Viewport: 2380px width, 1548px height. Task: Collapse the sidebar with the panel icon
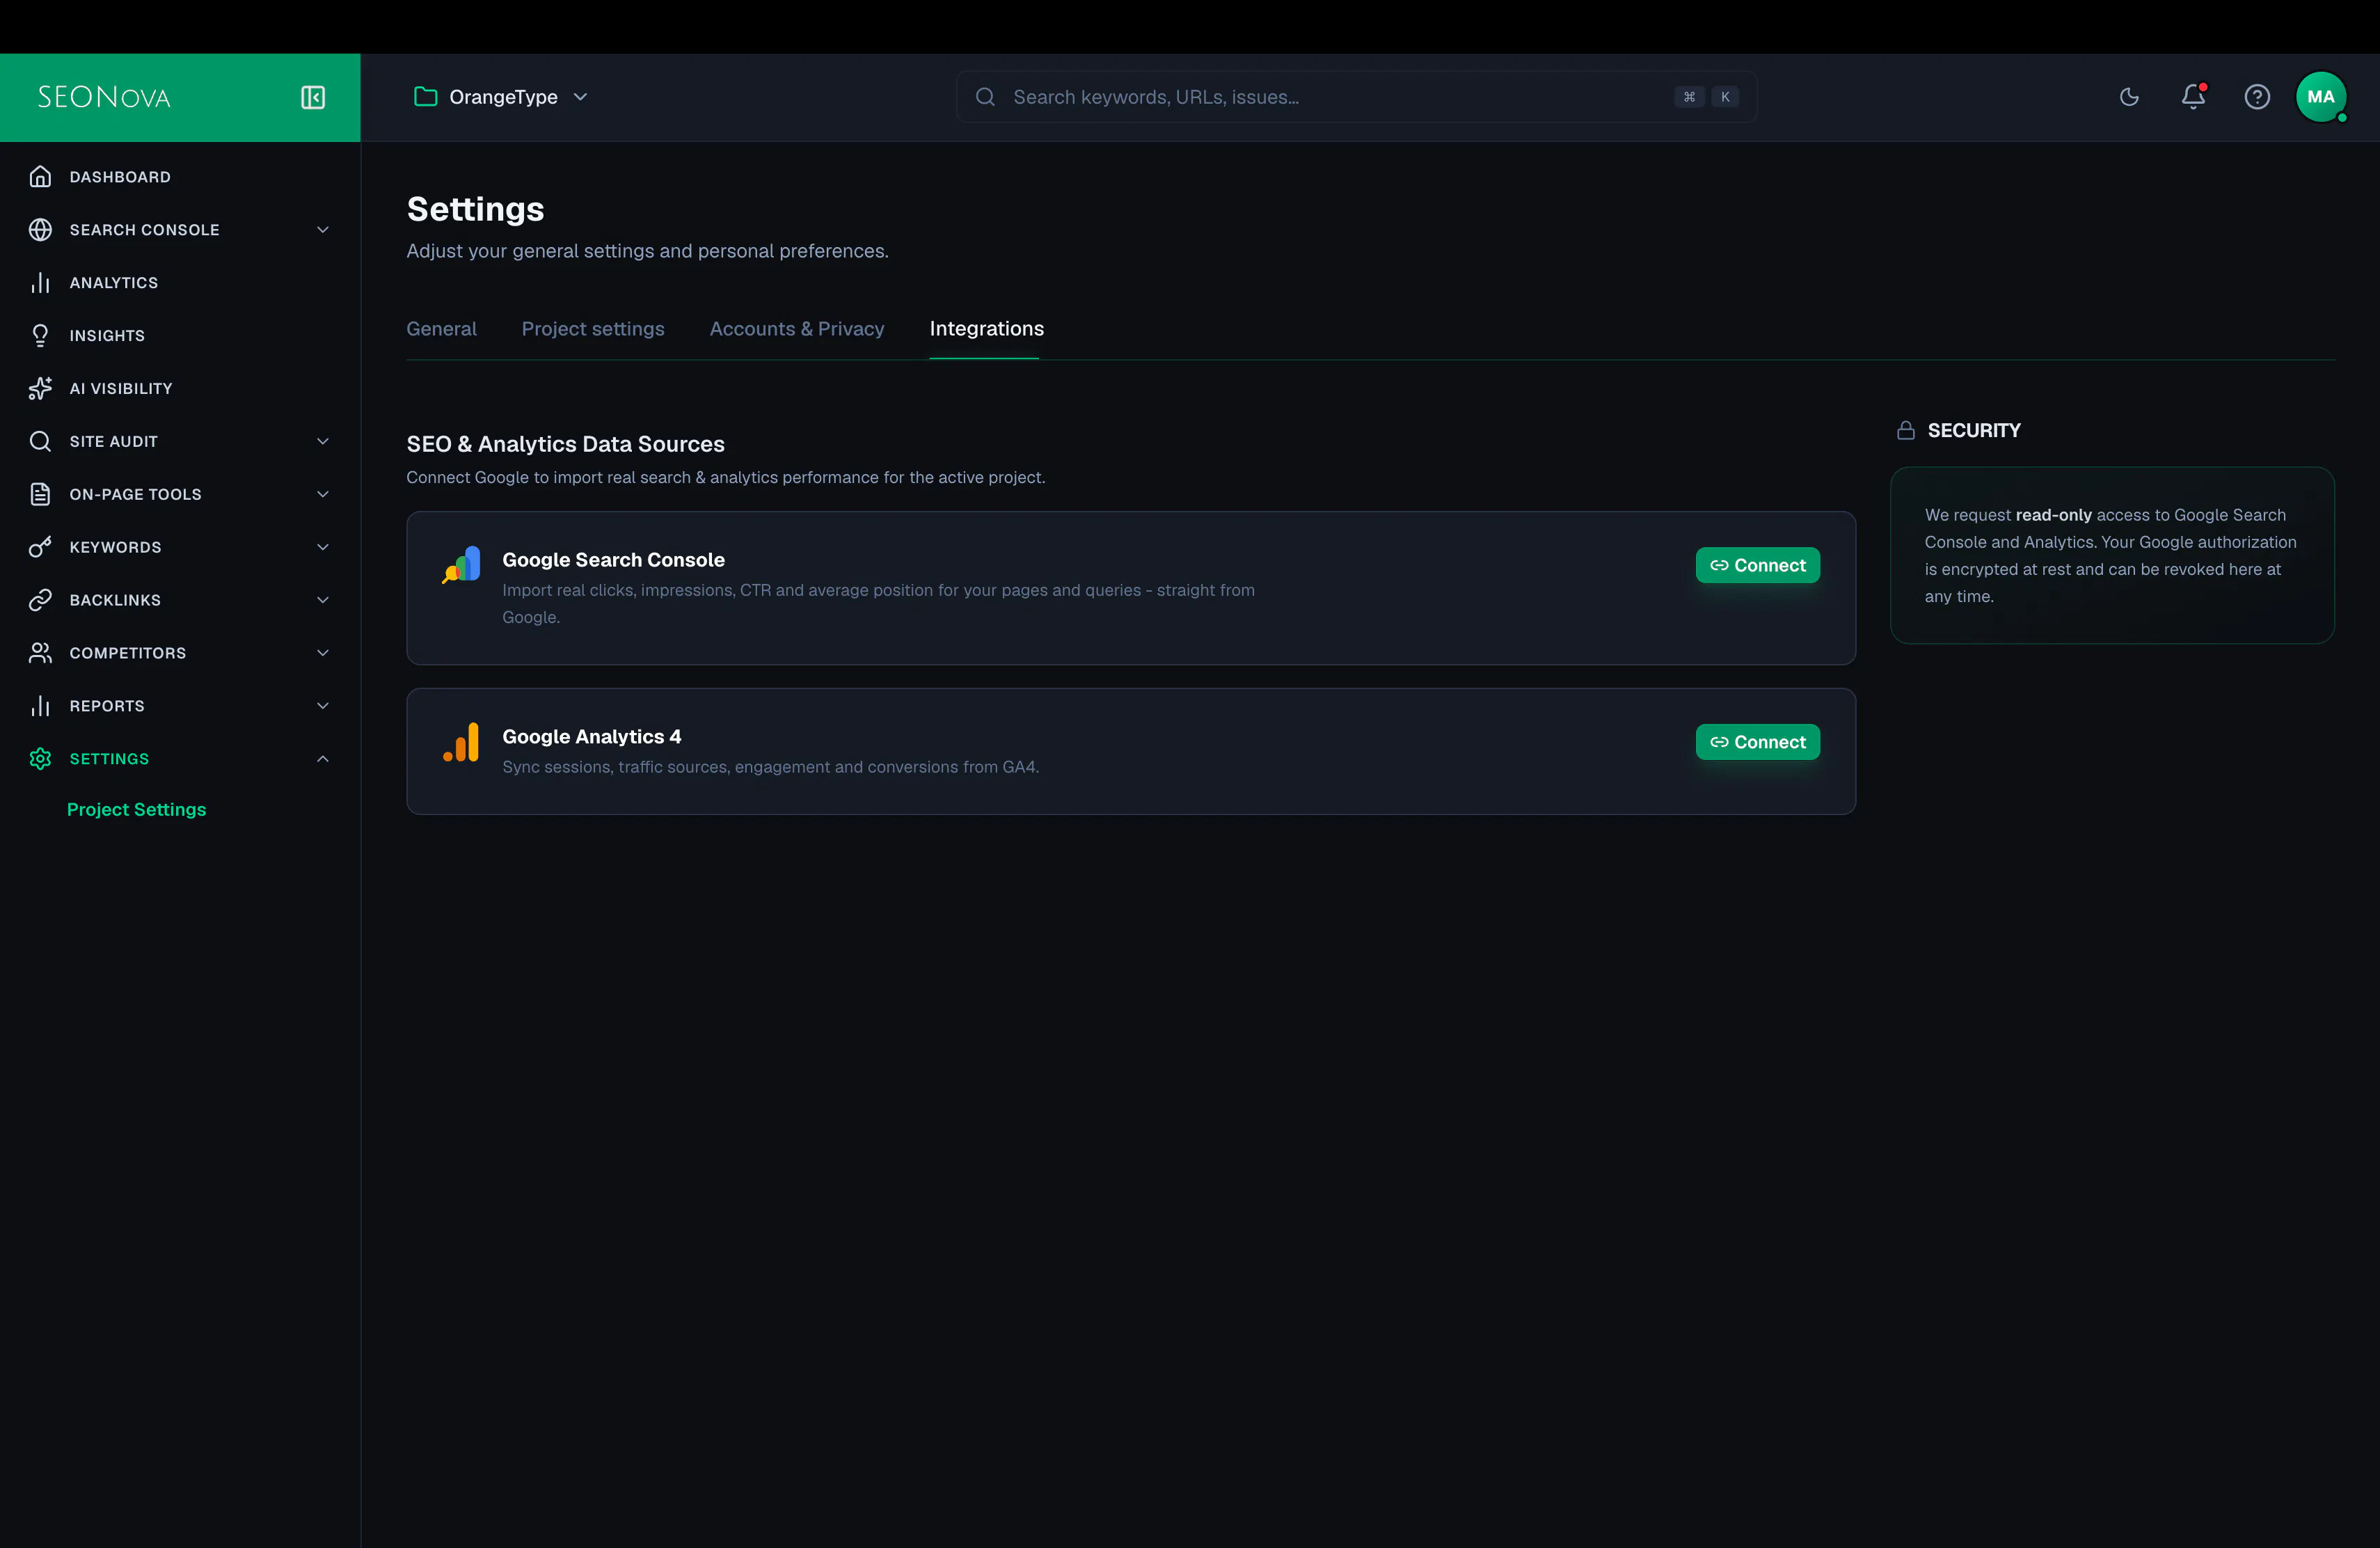[x=313, y=97]
